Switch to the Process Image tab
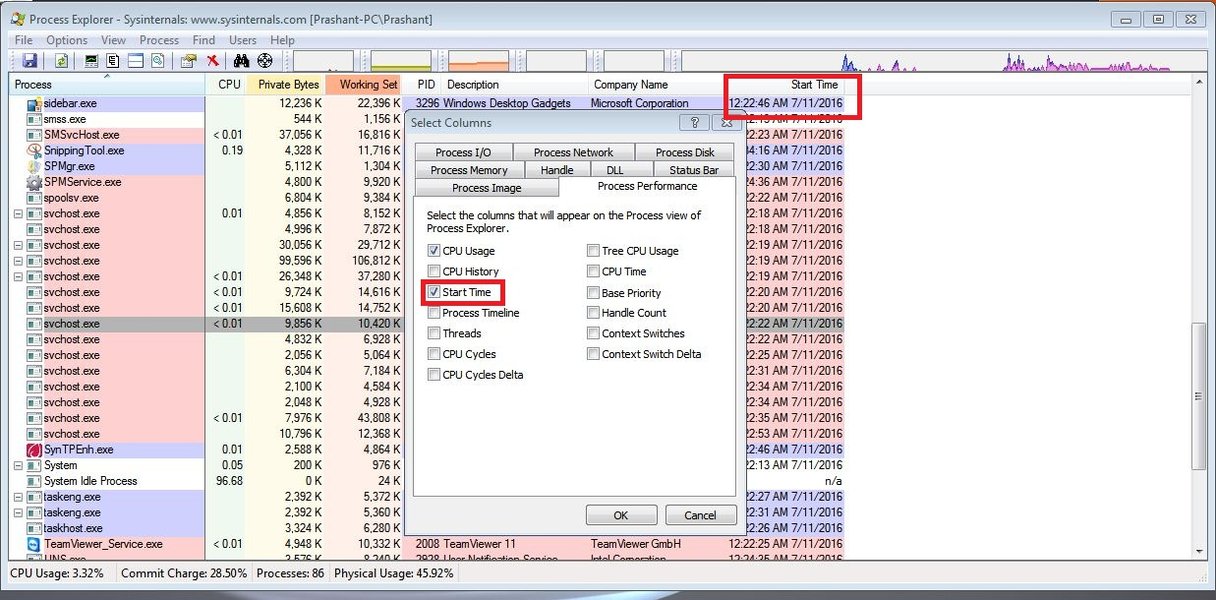1216x600 pixels. coord(486,187)
